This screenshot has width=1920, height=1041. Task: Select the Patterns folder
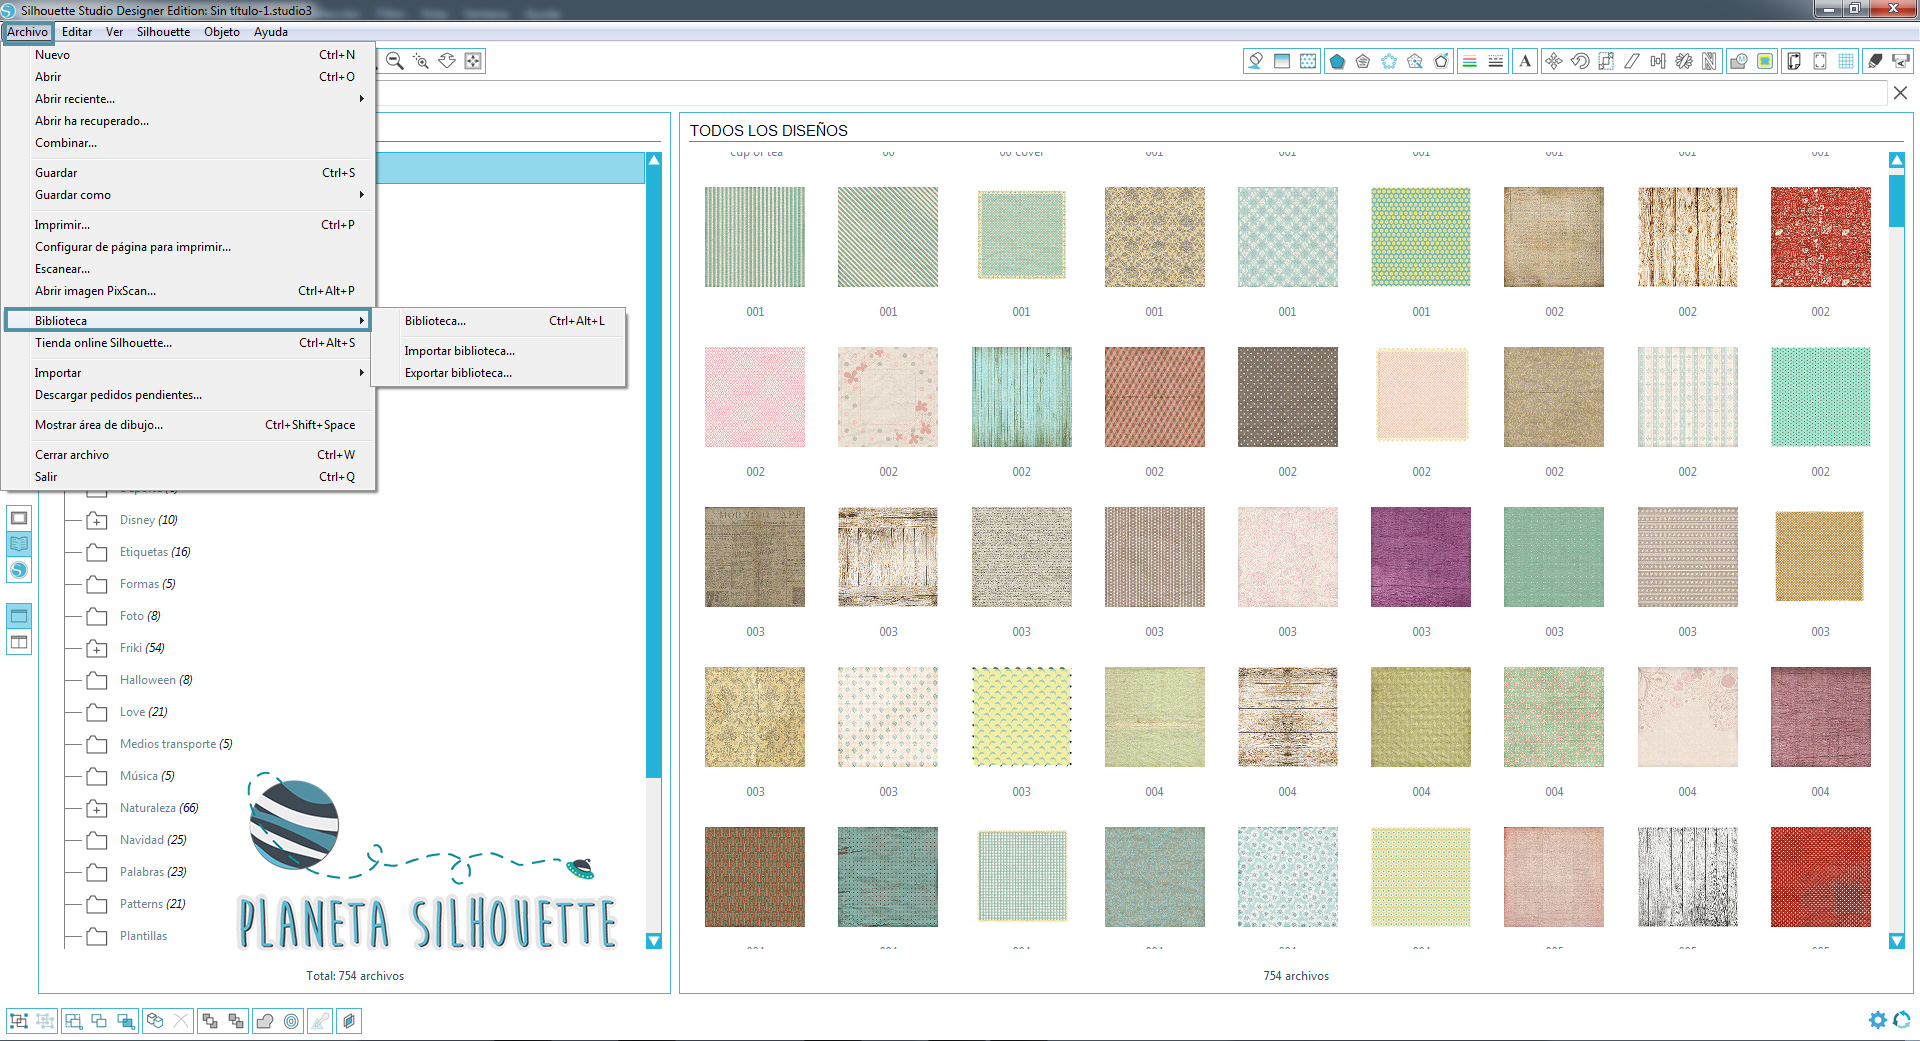(x=153, y=904)
